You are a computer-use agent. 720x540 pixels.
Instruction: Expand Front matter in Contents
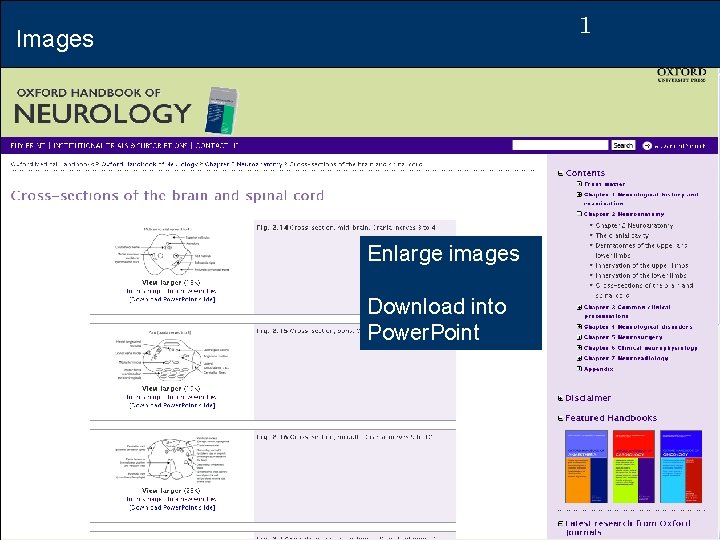click(x=579, y=184)
